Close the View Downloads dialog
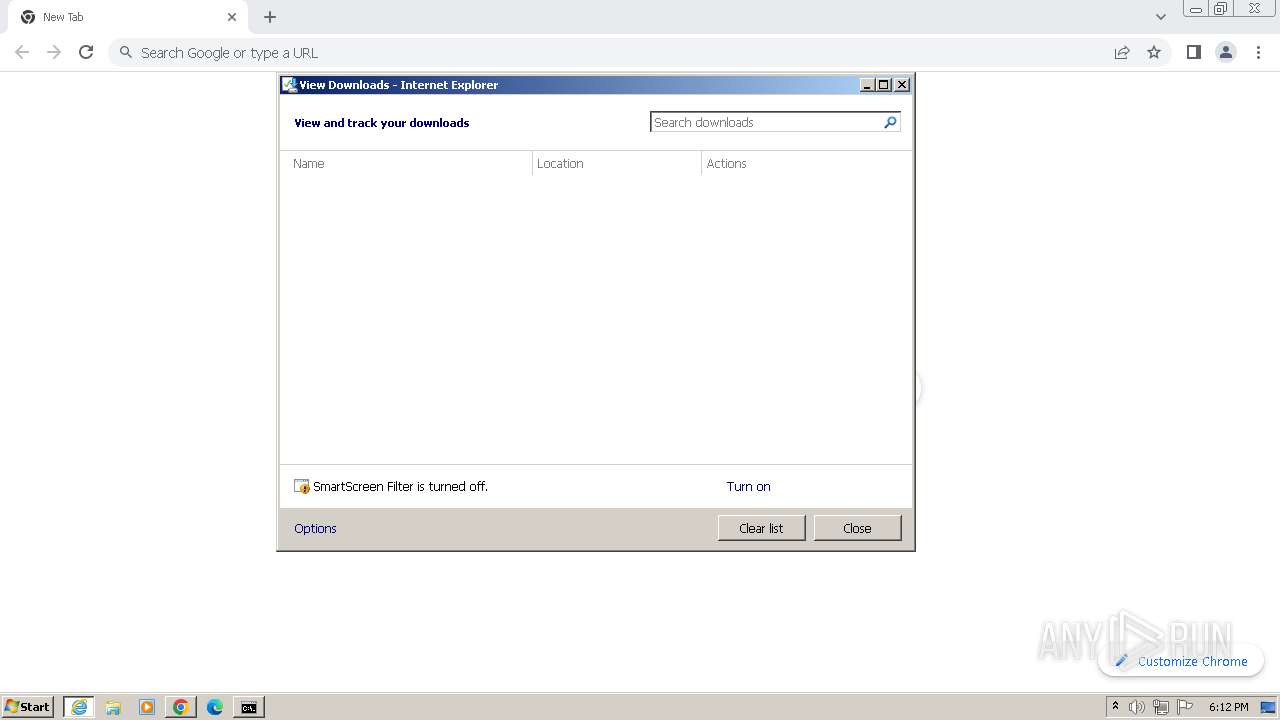 857,528
